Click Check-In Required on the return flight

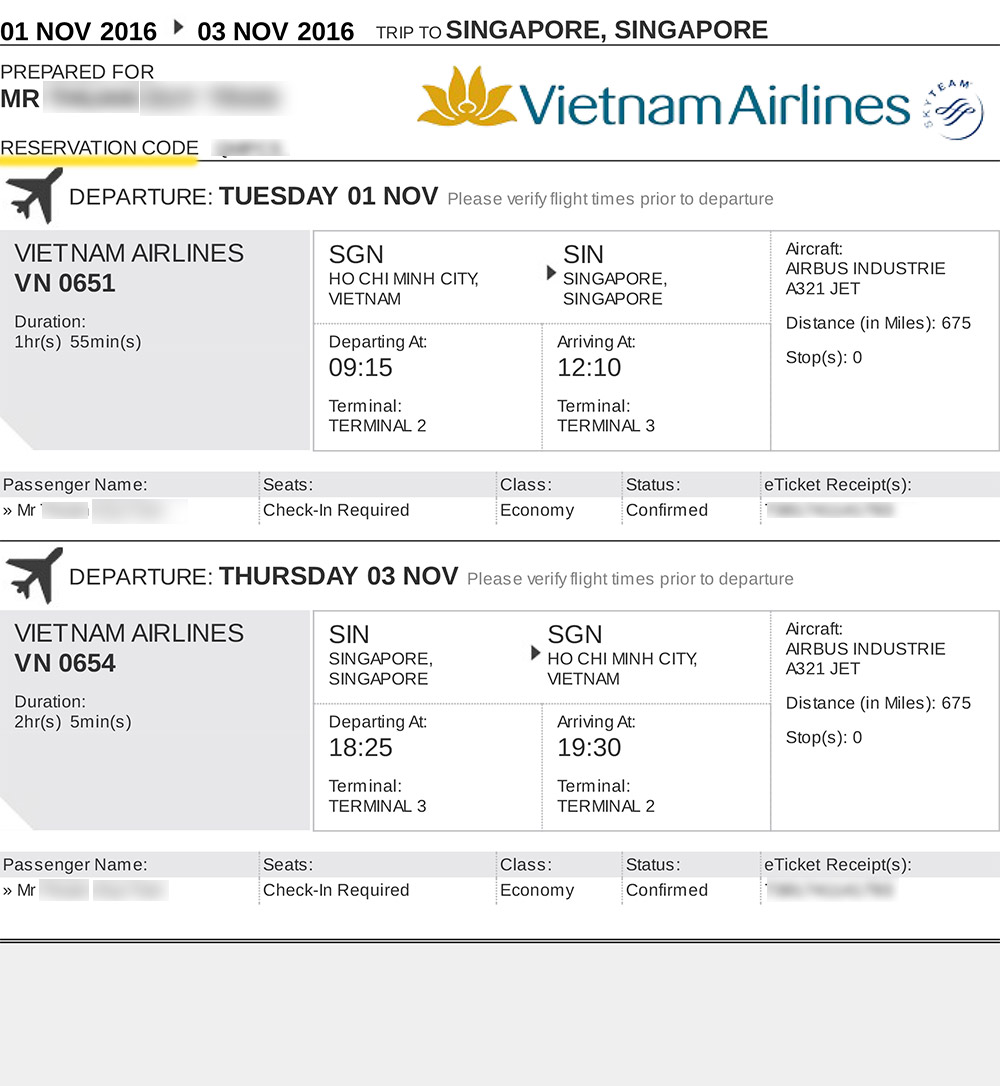[336, 890]
